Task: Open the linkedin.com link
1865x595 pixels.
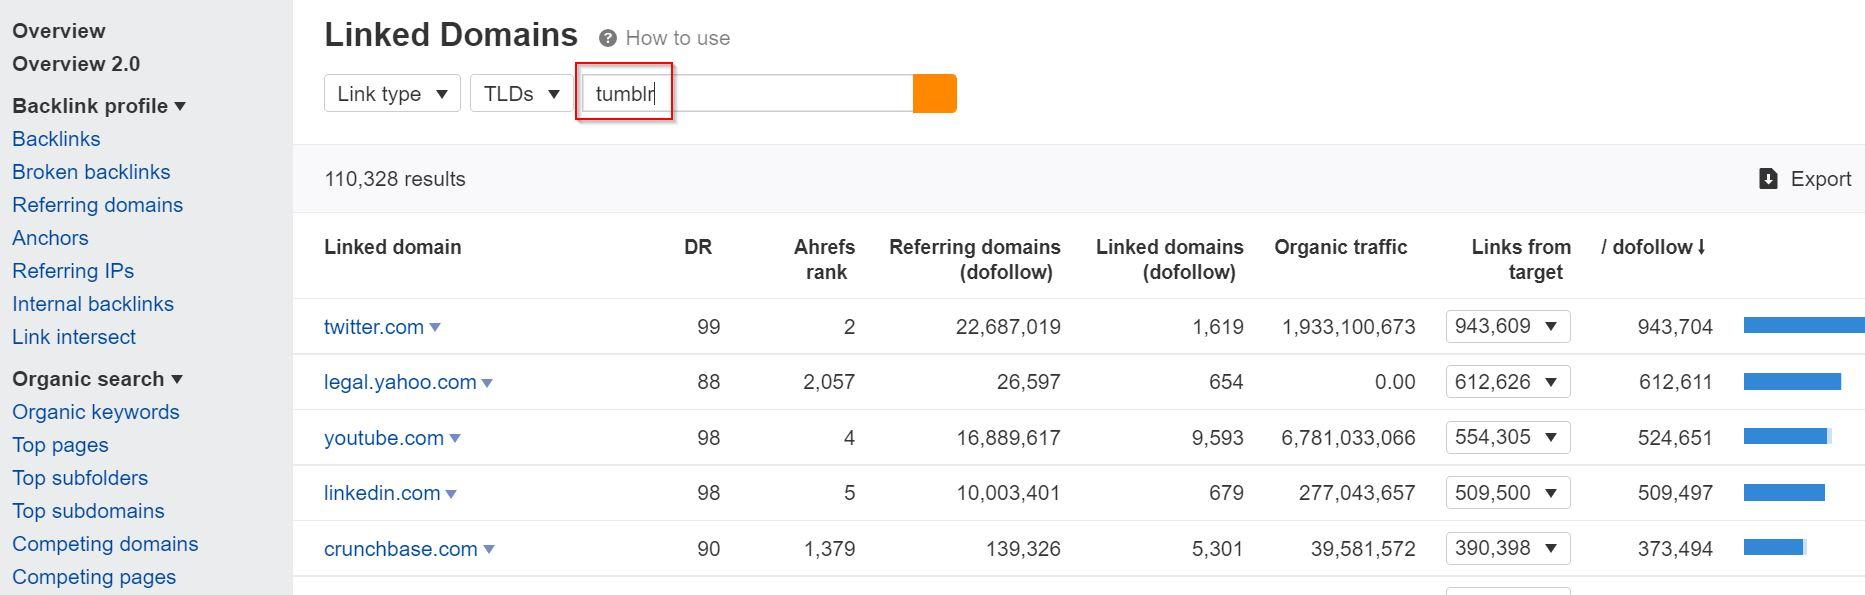Action: coord(382,493)
